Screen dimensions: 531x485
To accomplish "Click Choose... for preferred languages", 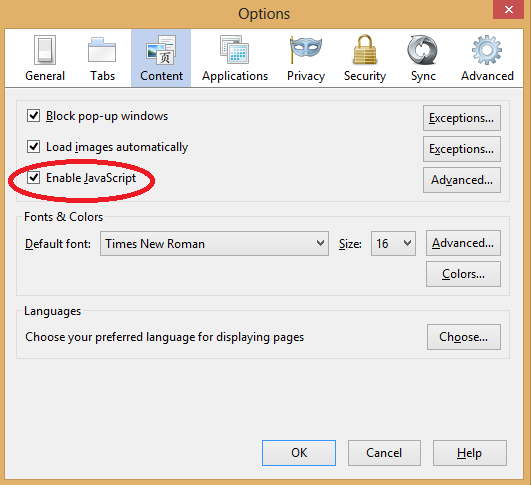I will (464, 337).
